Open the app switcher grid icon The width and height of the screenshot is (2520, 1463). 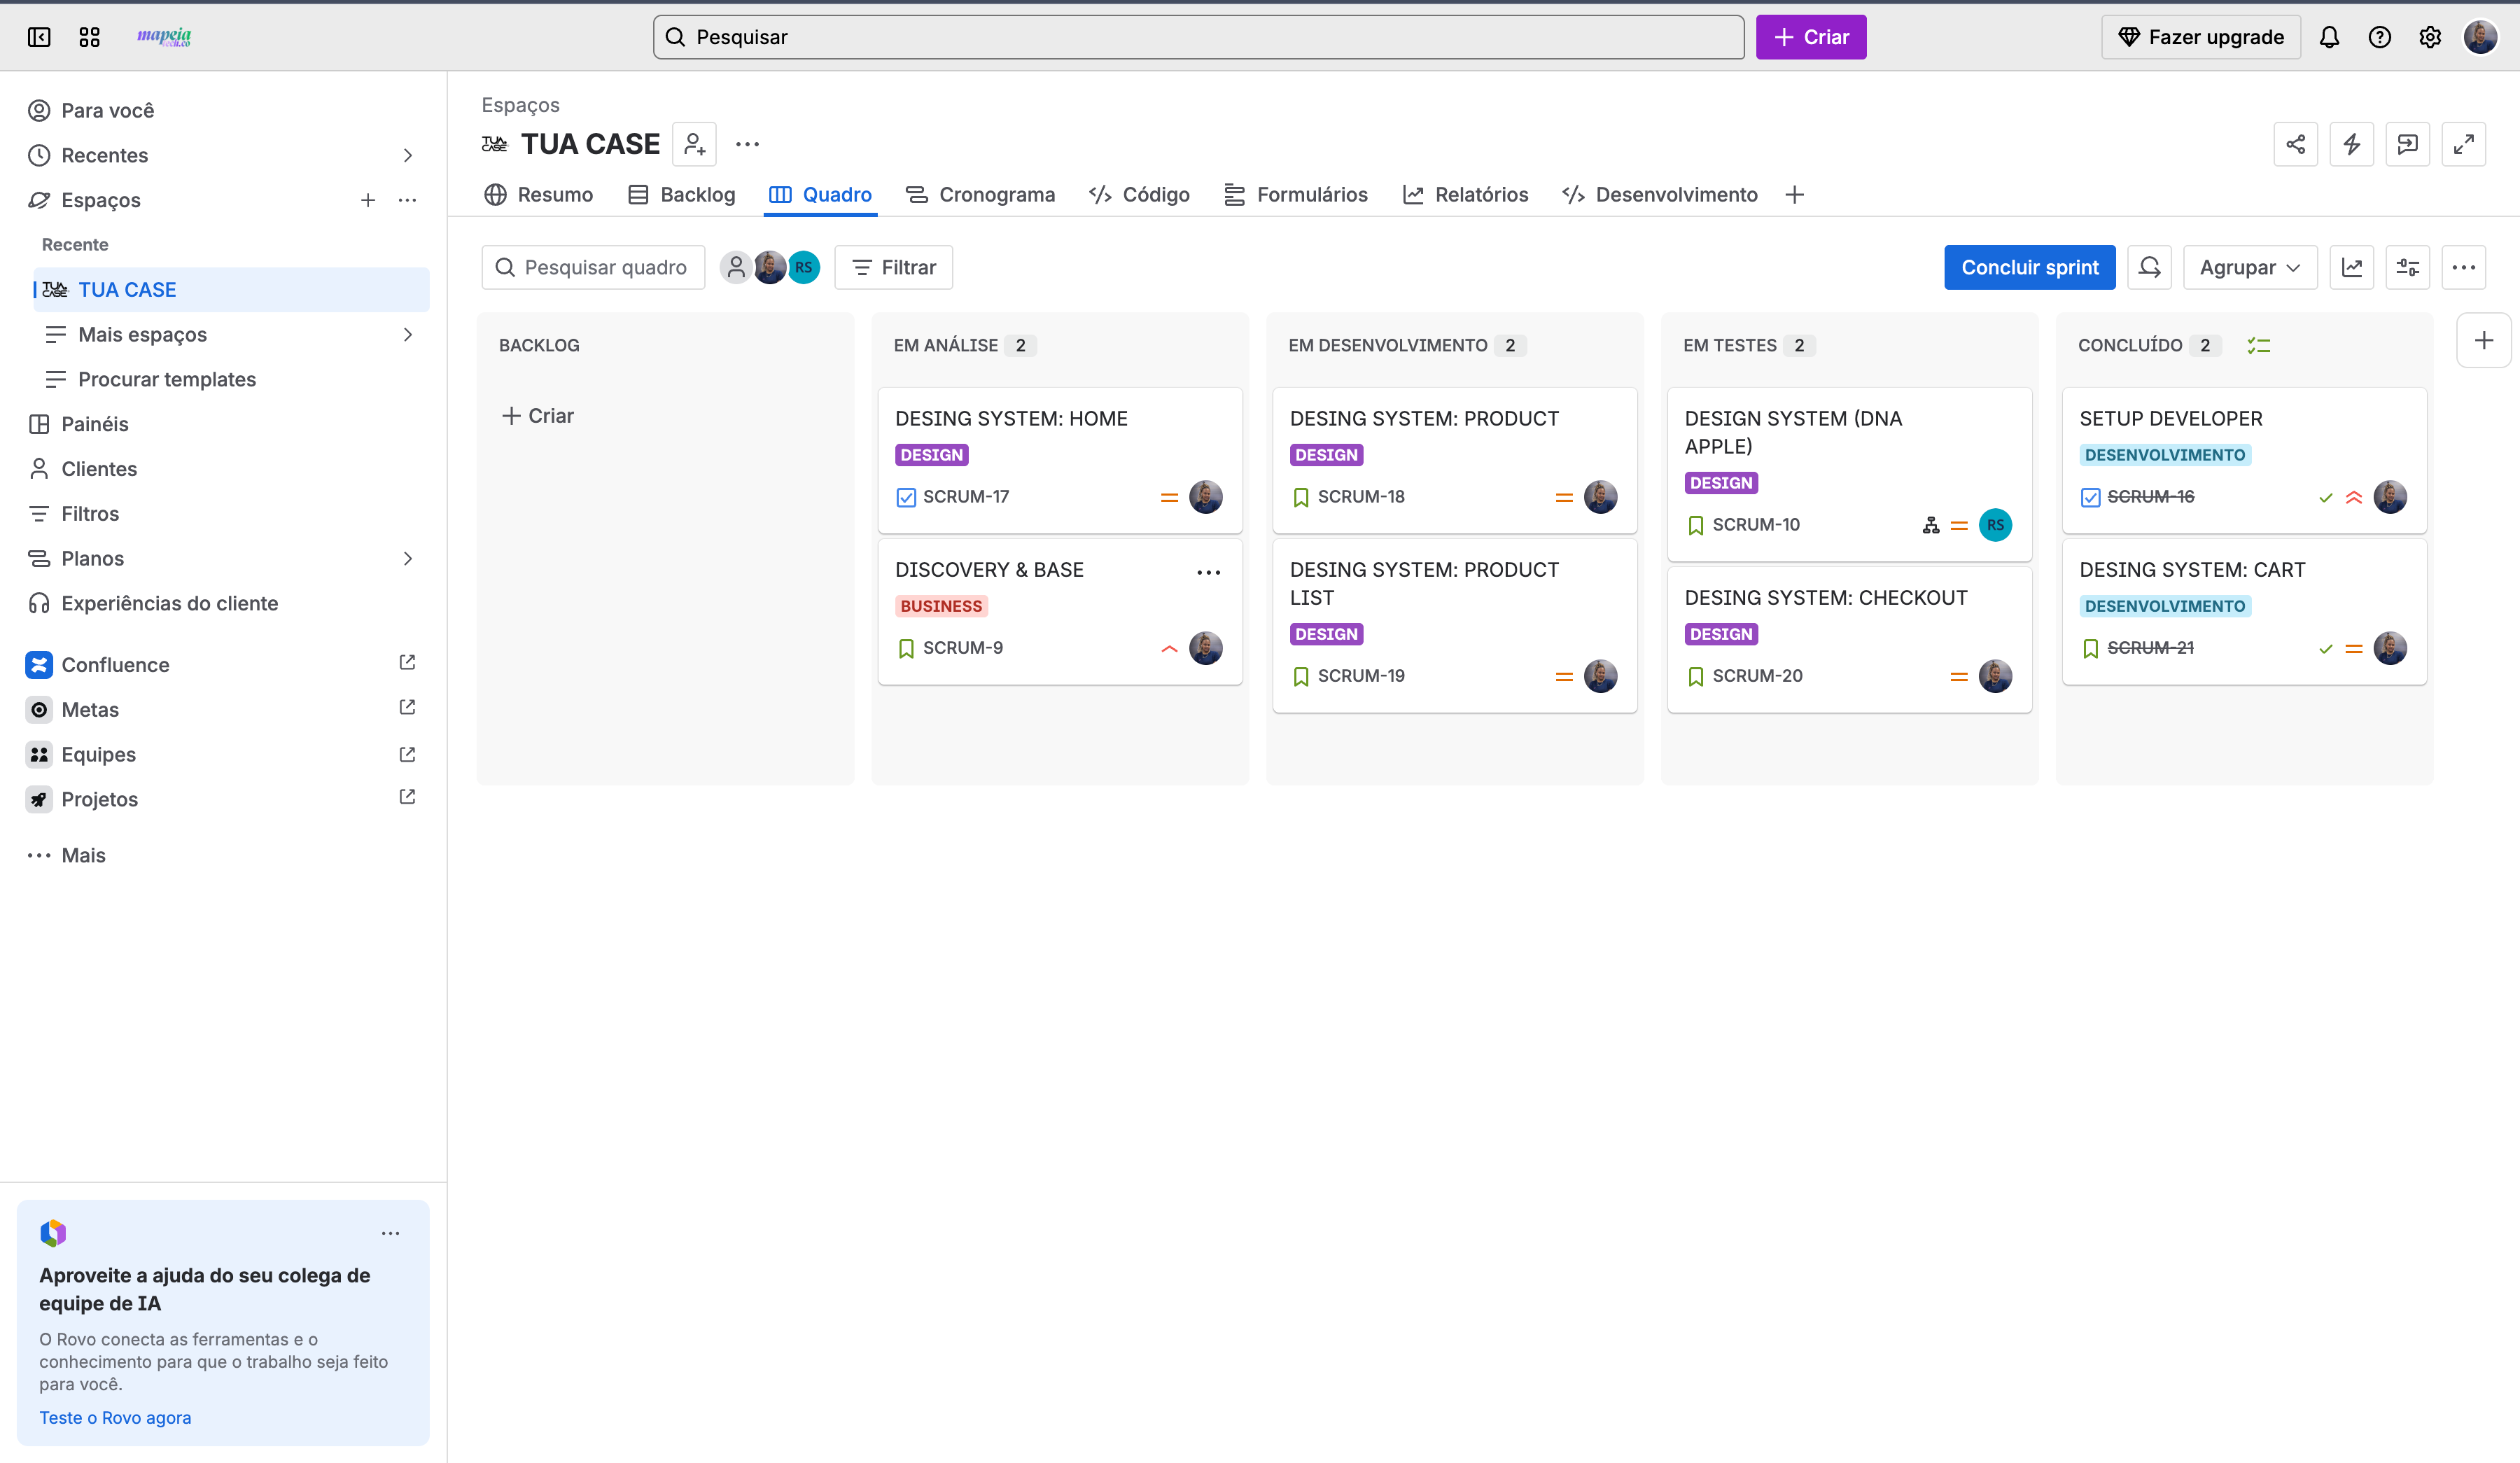(x=89, y=37)
